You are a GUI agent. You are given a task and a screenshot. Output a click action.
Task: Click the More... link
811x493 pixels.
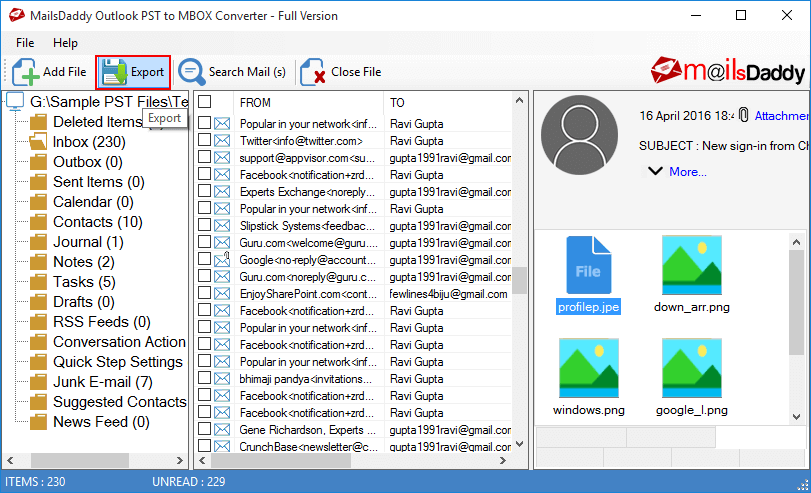point(687,172)
